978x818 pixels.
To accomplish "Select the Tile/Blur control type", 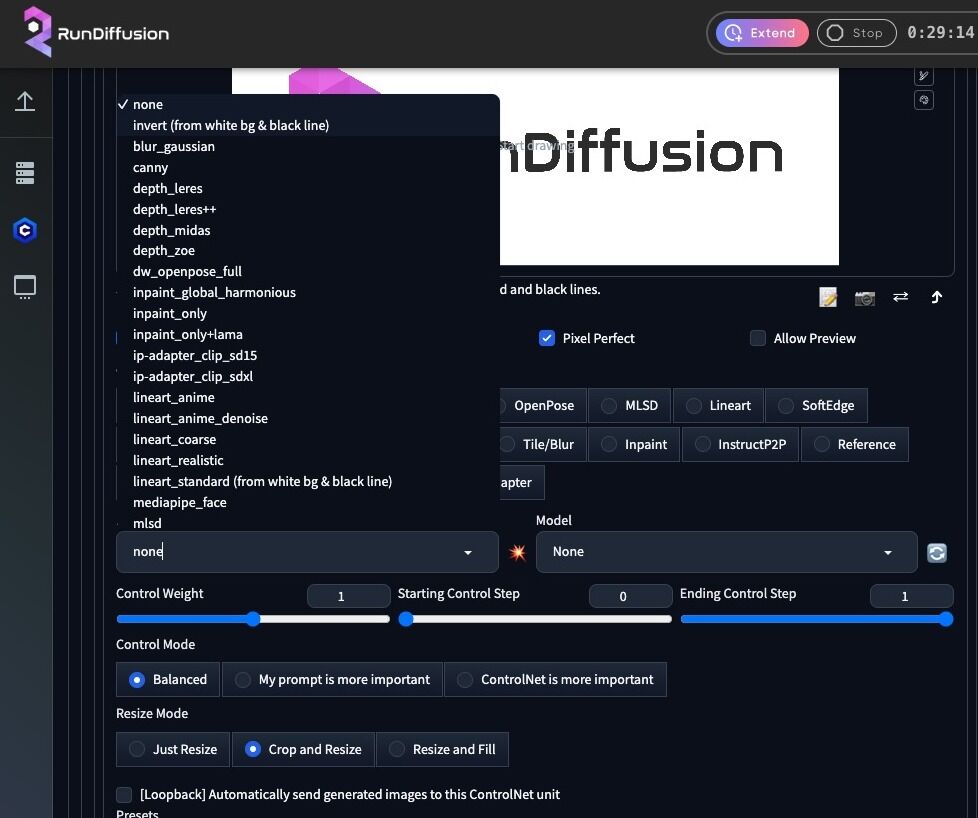I will click(543, 444).
